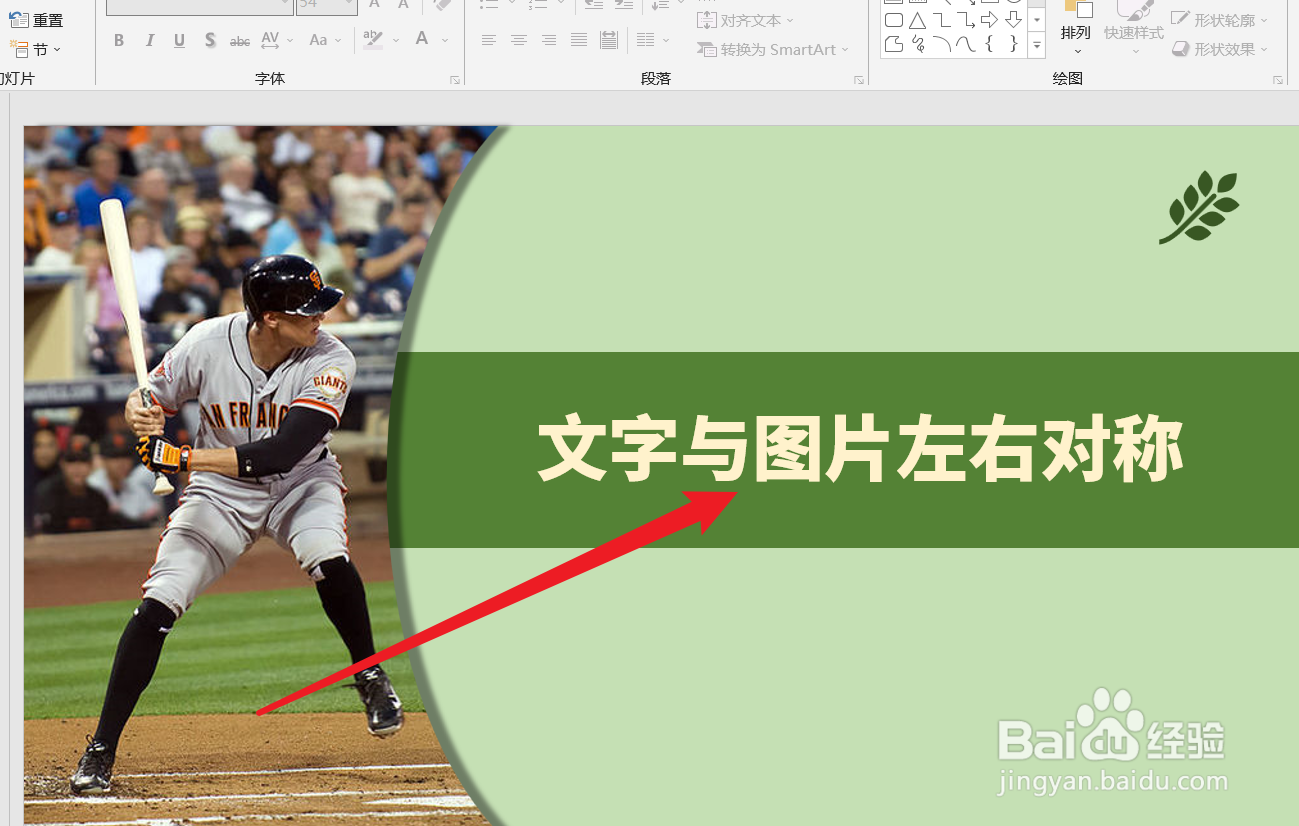Select the freeform shape tool
This screenshot has width=1299, height=826.
point(894,44)
